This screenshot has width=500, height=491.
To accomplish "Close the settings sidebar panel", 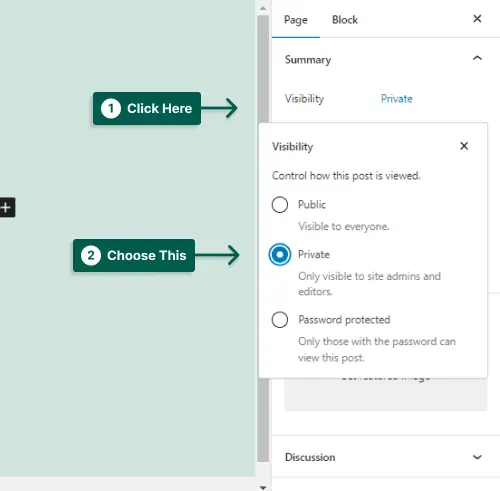I will 477,19.
